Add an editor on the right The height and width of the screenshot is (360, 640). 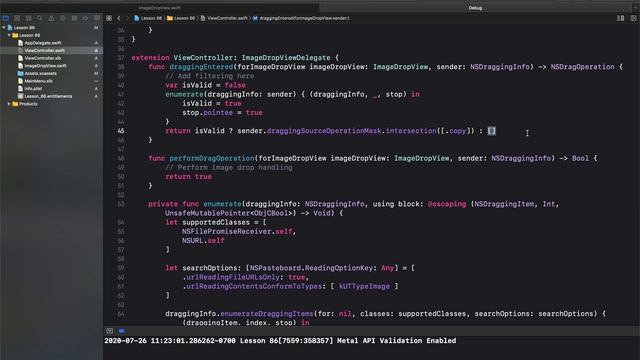tap(633, 18)
